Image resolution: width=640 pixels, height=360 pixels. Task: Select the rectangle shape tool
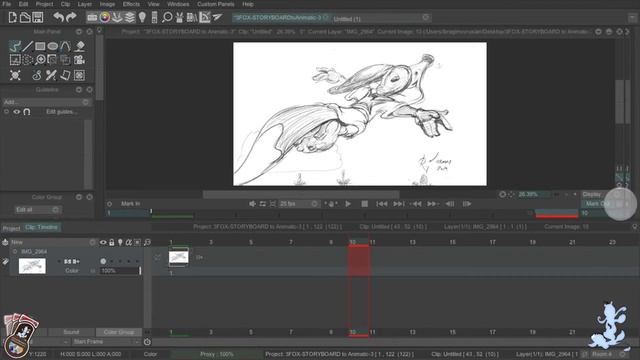40,46
